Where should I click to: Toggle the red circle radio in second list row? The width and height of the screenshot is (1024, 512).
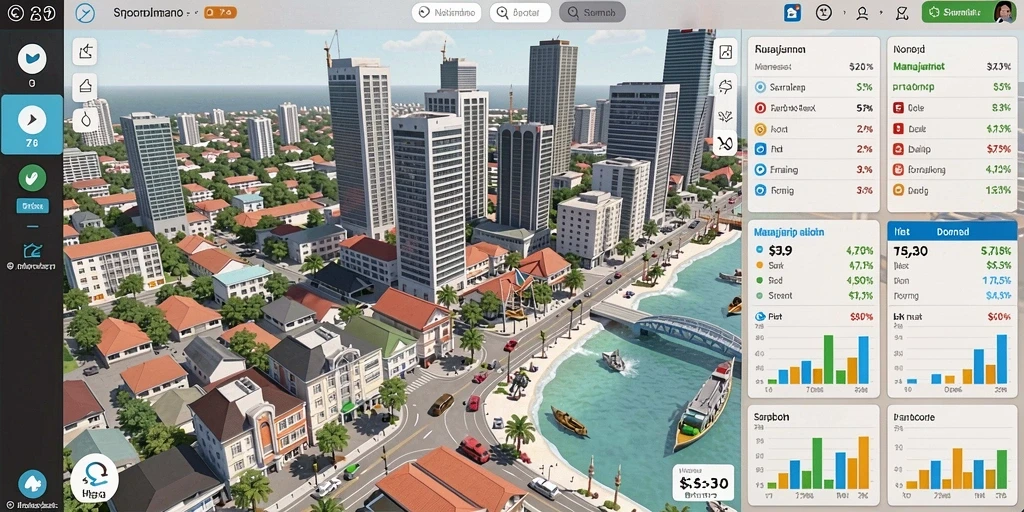pos(760,108)
